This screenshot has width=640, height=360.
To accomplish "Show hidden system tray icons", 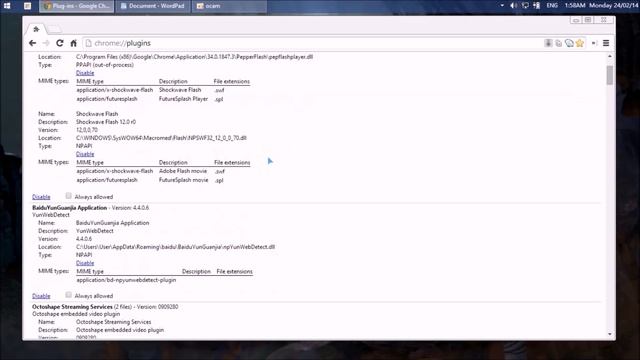I will [x=502, y=6].
